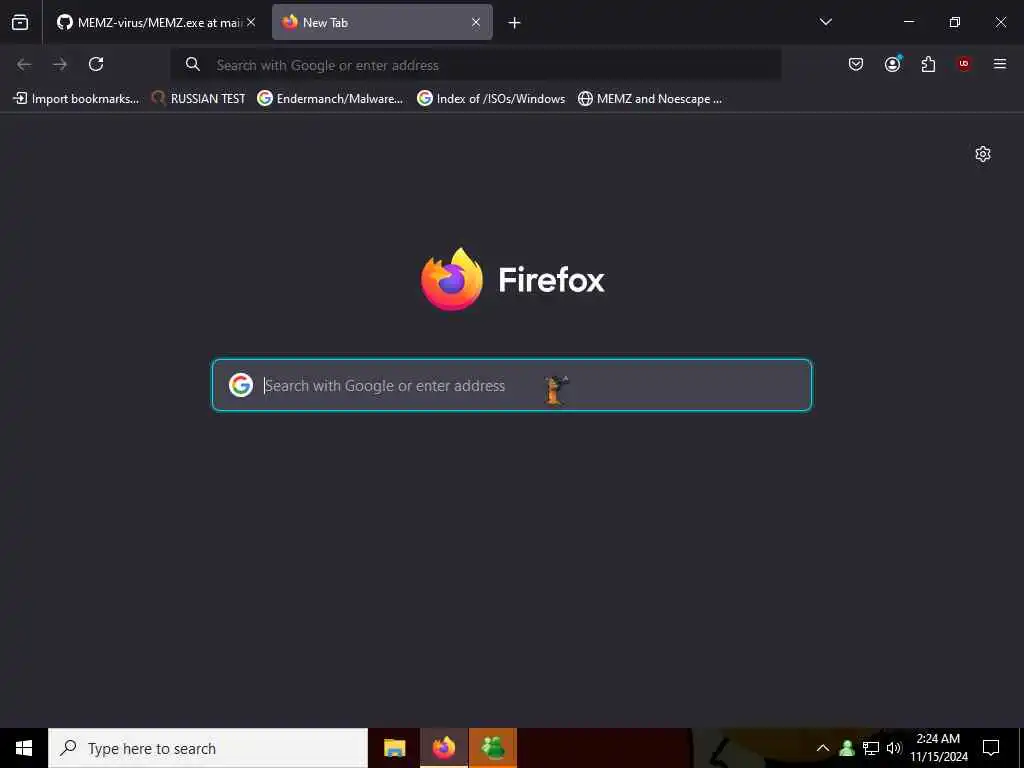Click the green user tray icon
Screen dimensions: 1024x768
[847, 748]
